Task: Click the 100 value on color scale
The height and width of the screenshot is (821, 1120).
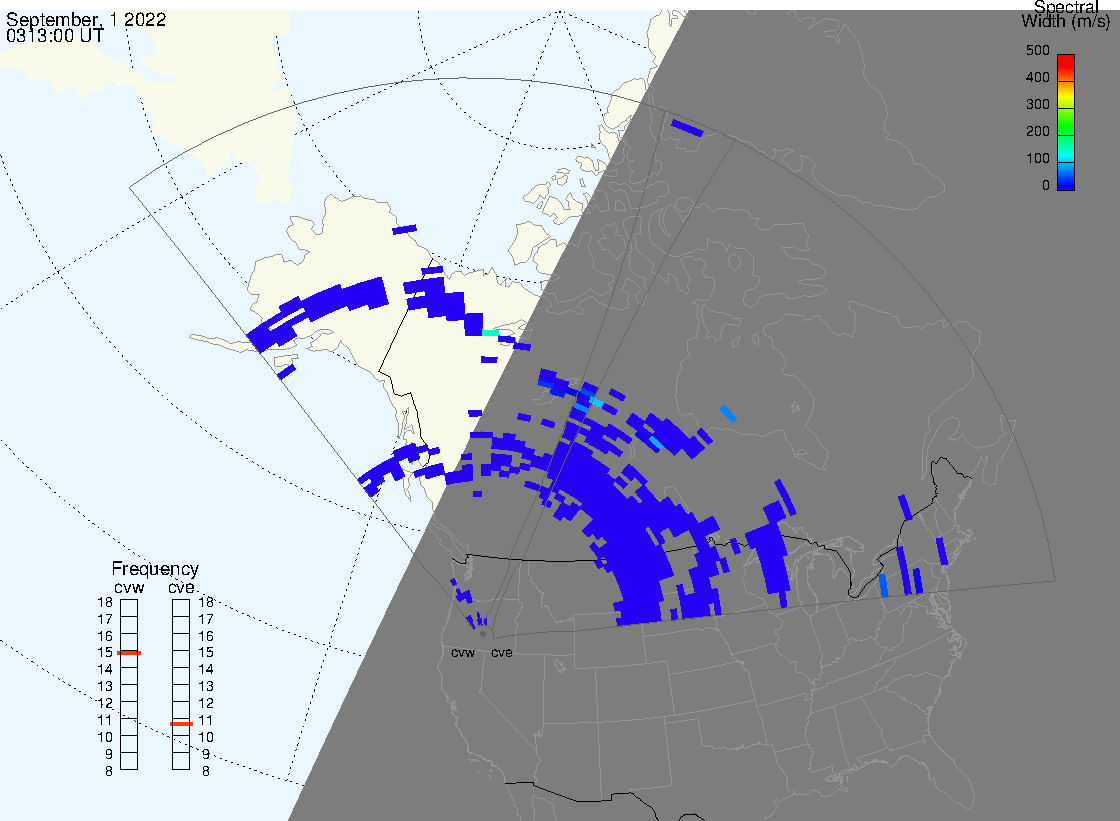Action: (x=1037, y=159)
